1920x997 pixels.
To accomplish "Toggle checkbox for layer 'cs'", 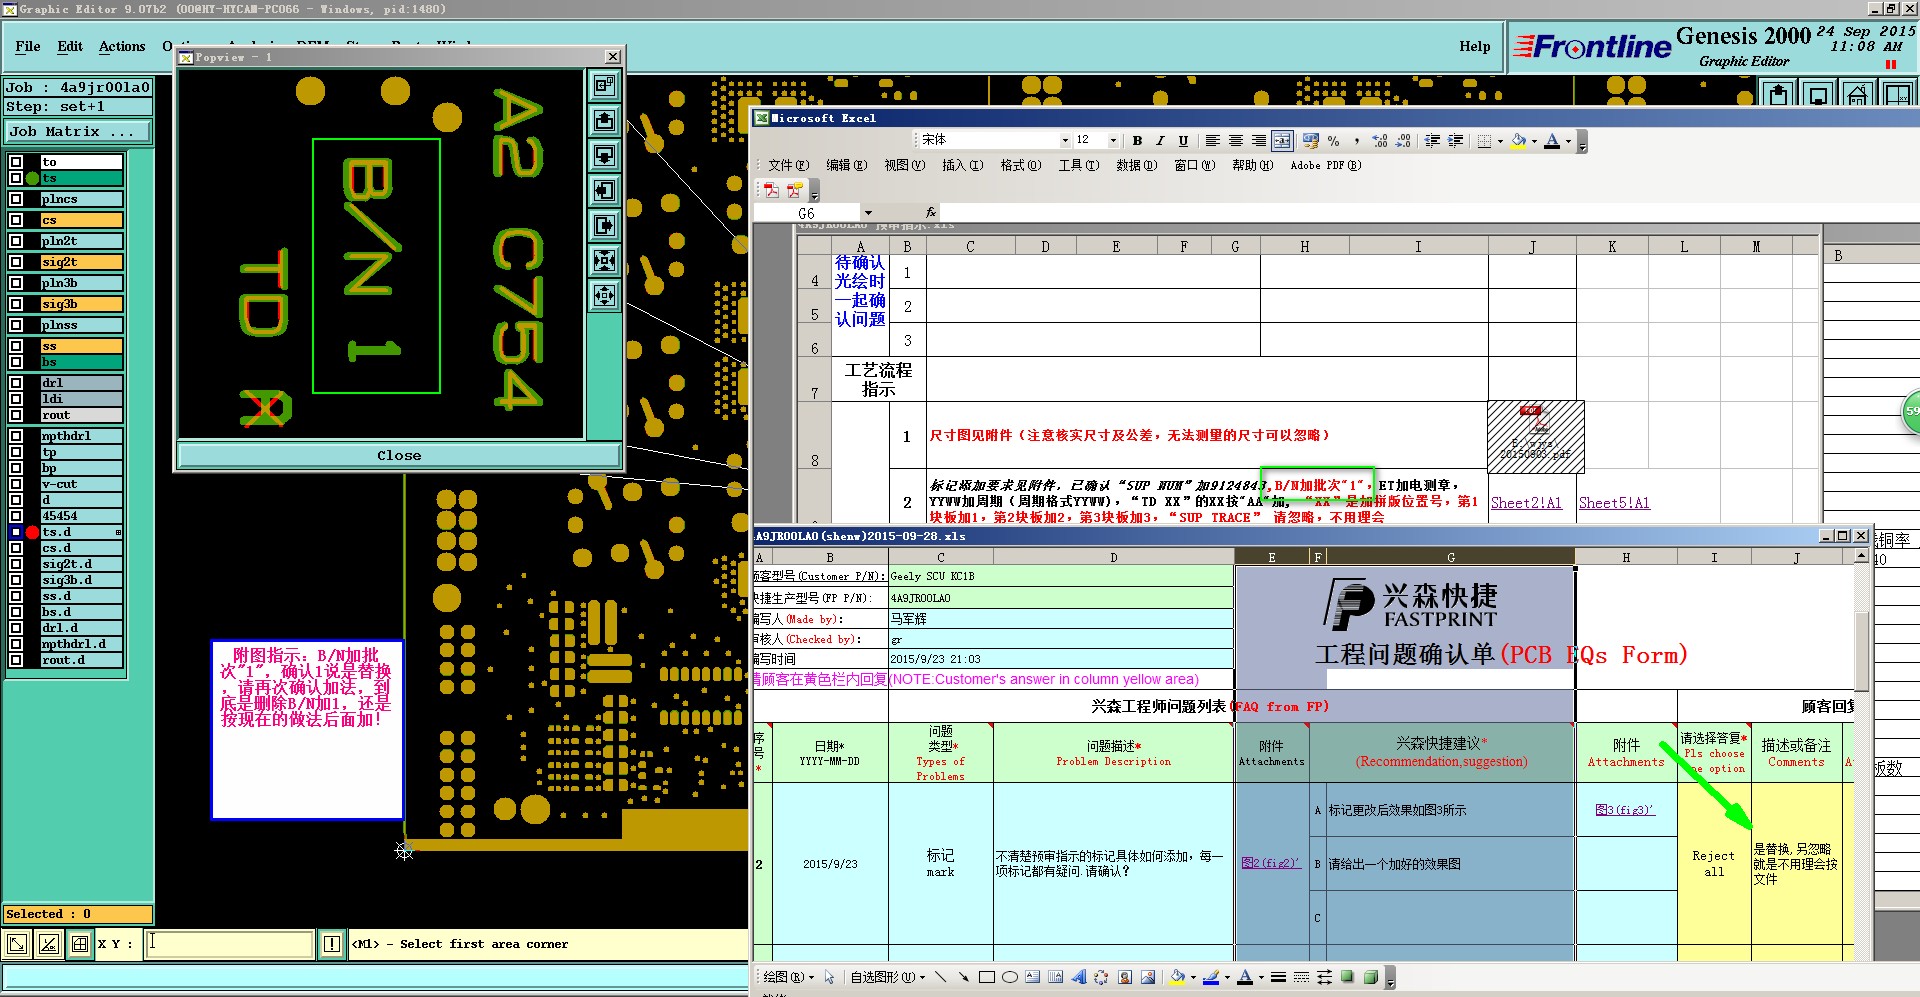I will click(16, 220).
